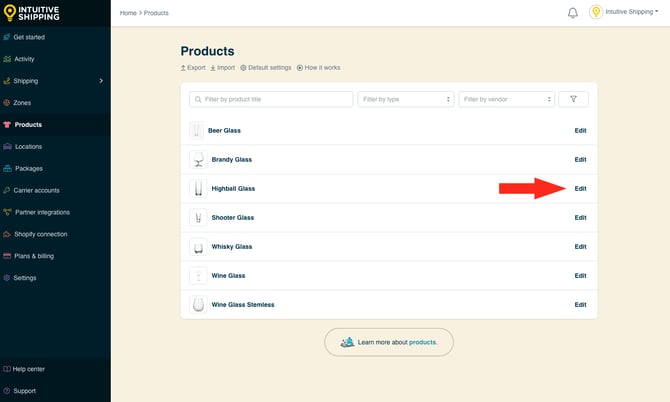Select Activity in the sidebar menu
Image resolution: width=670 pixels, height=402 pixels.
24,59
